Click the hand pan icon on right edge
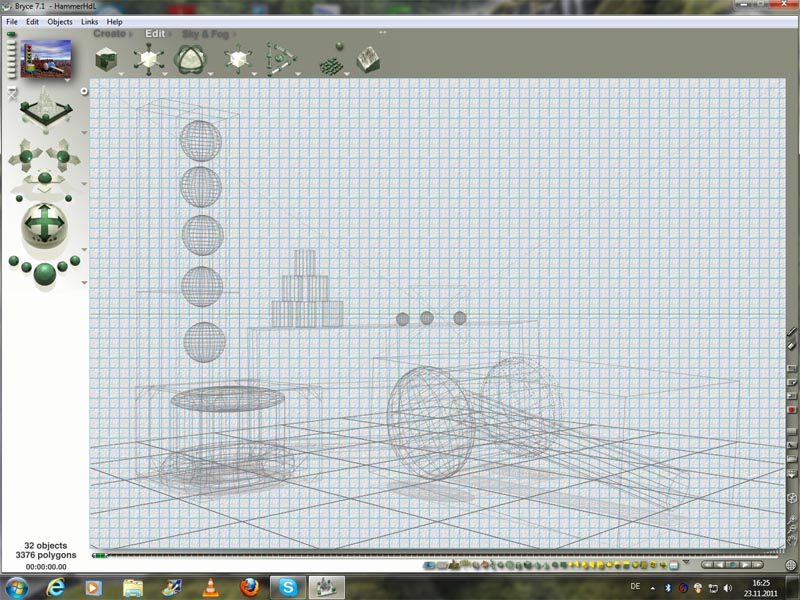This screenshot has width=800, height=600. 792,540
